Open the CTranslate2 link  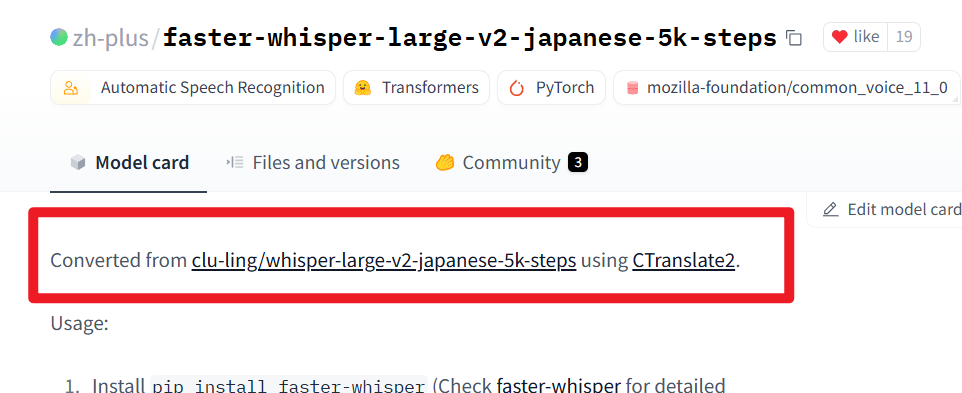[683, 261]
